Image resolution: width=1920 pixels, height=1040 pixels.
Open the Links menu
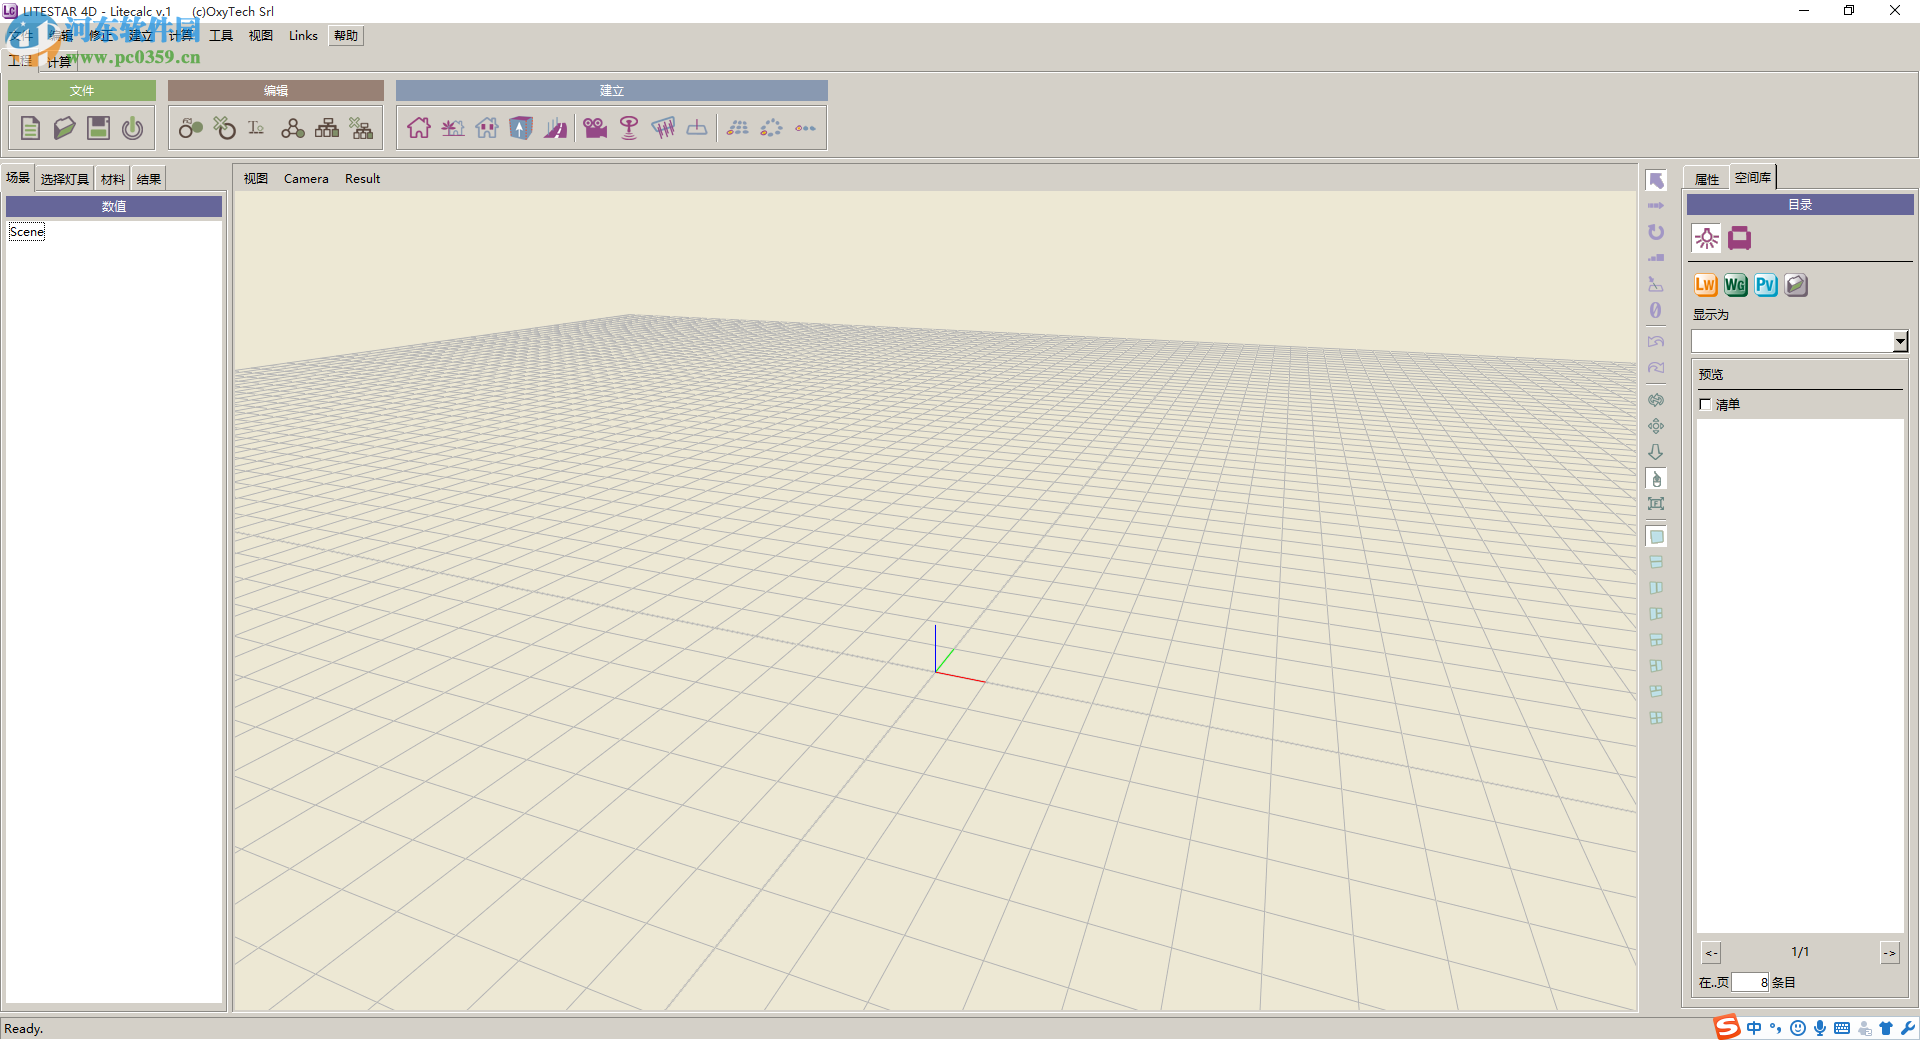tap(303, 36)
